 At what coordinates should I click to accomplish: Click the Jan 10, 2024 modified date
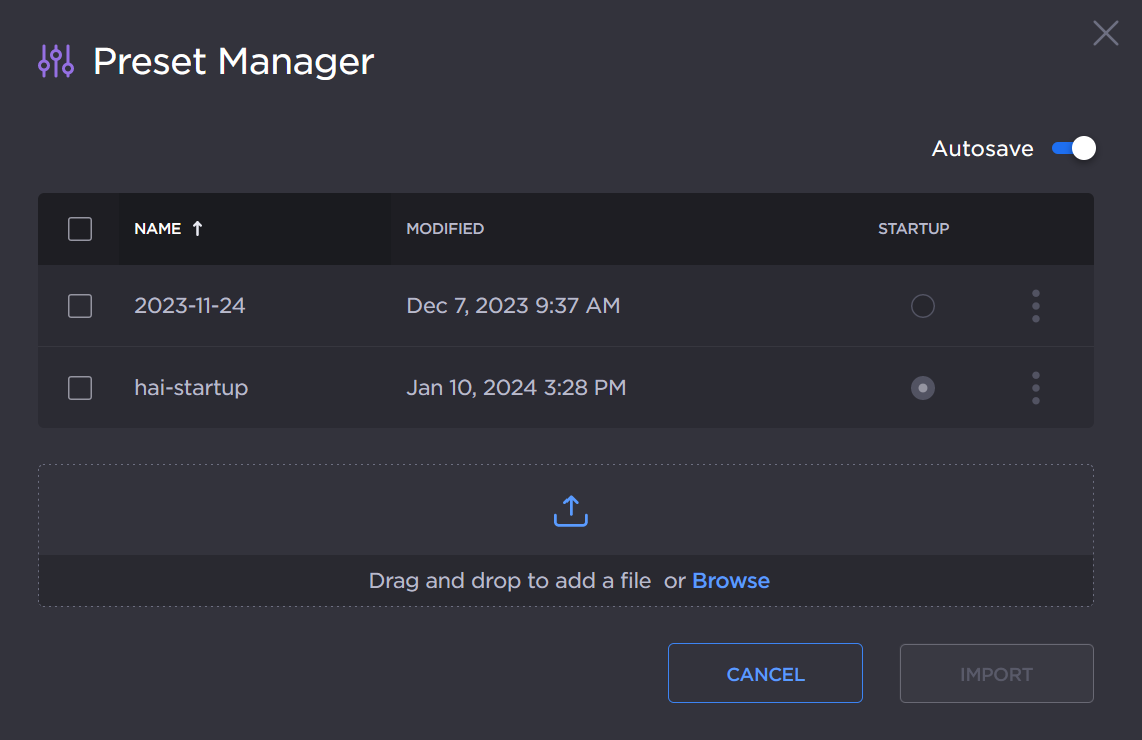pos(516,388)
